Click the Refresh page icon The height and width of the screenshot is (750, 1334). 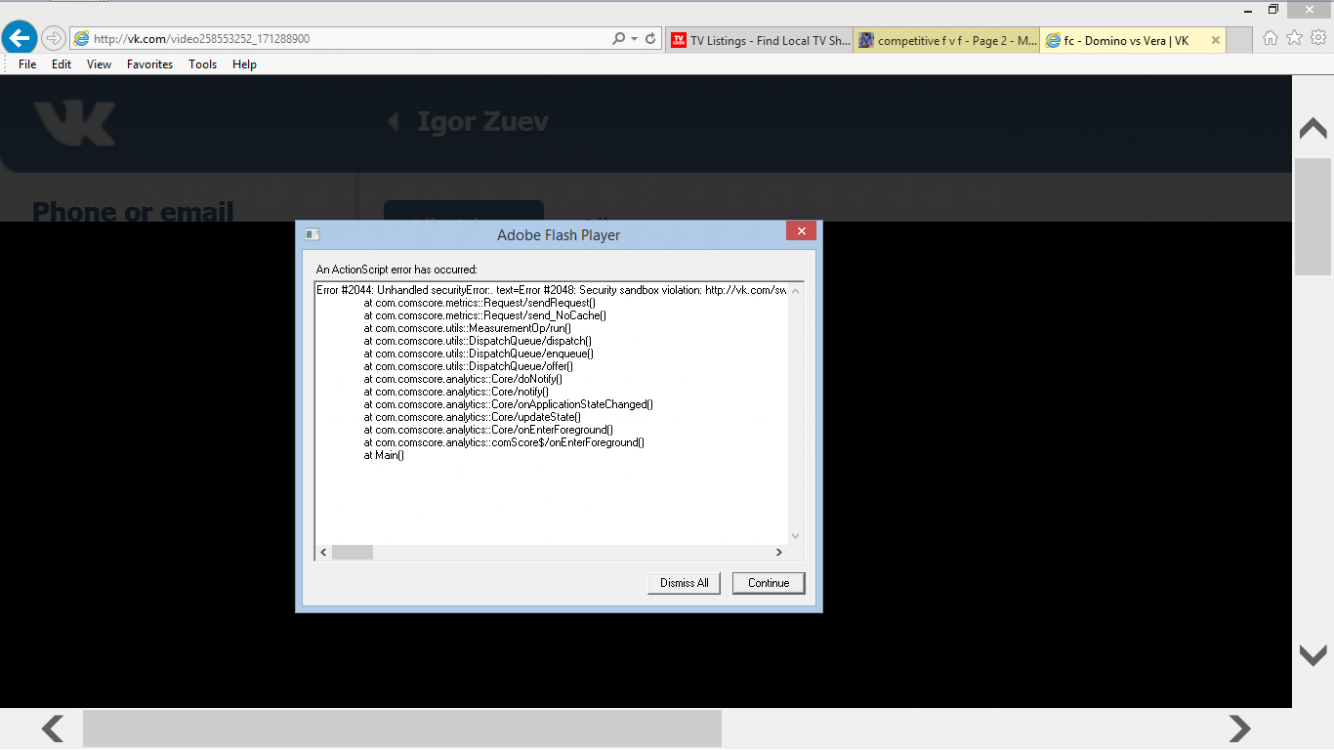[651, 39]
